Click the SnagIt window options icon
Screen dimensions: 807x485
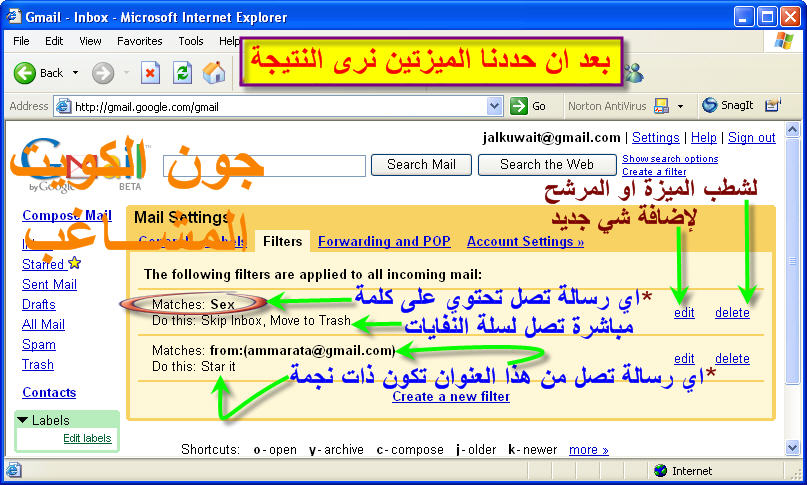coord(773,105)
